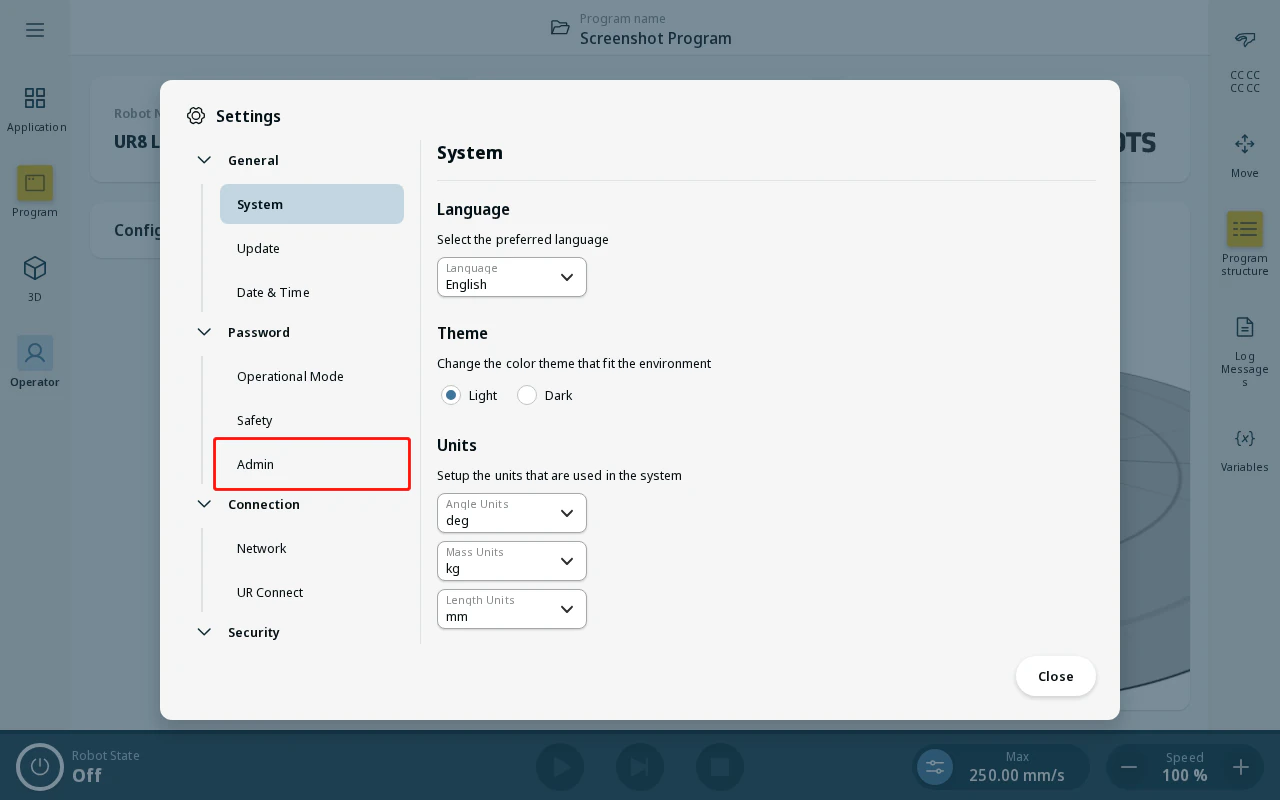Collapse the General section chevron

204,160
